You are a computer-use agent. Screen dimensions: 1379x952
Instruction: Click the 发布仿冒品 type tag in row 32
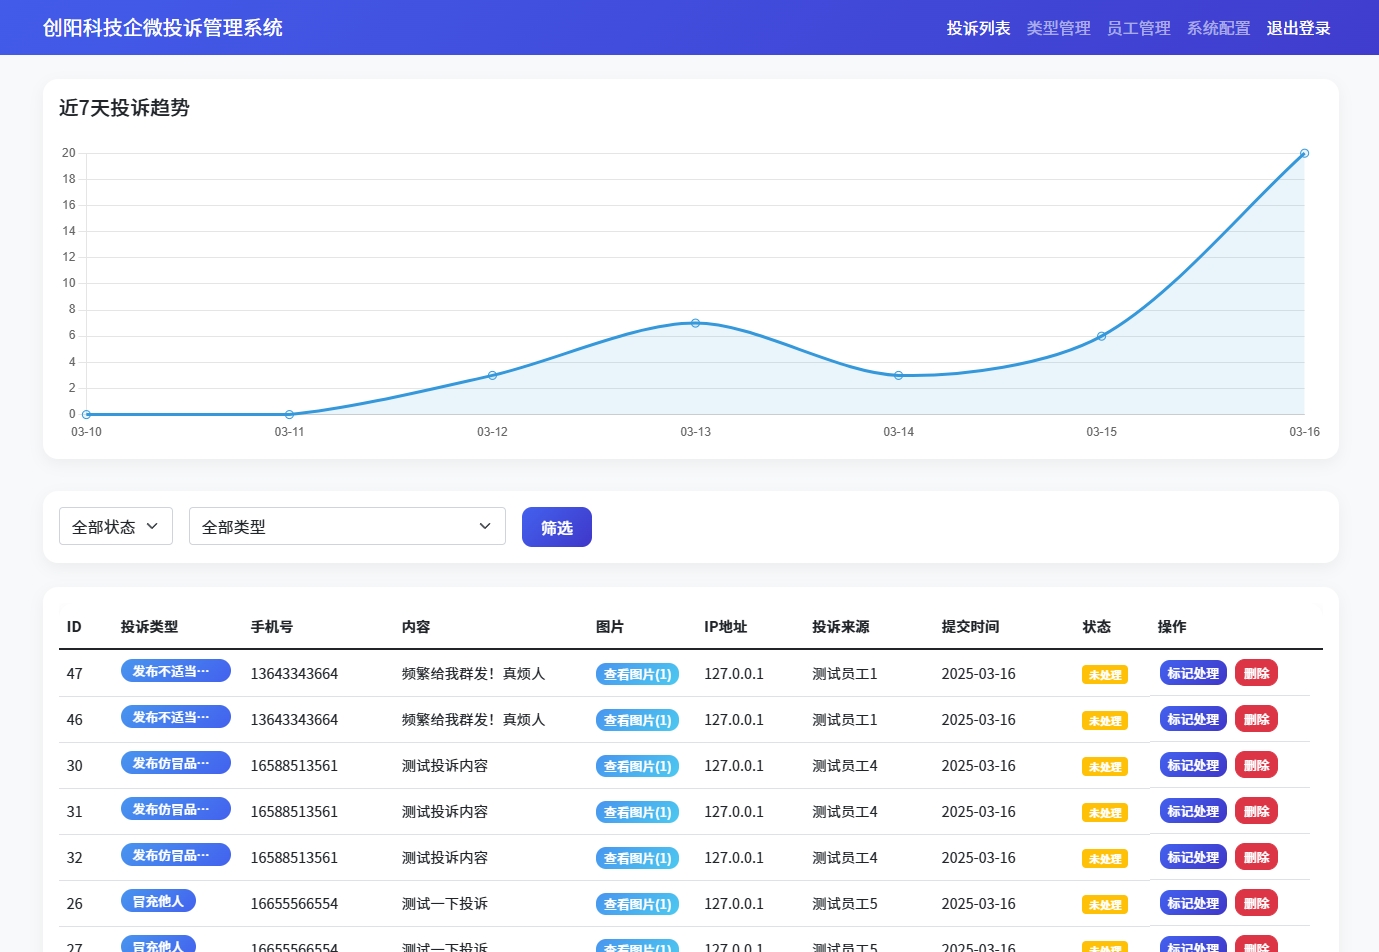(176, 855)
